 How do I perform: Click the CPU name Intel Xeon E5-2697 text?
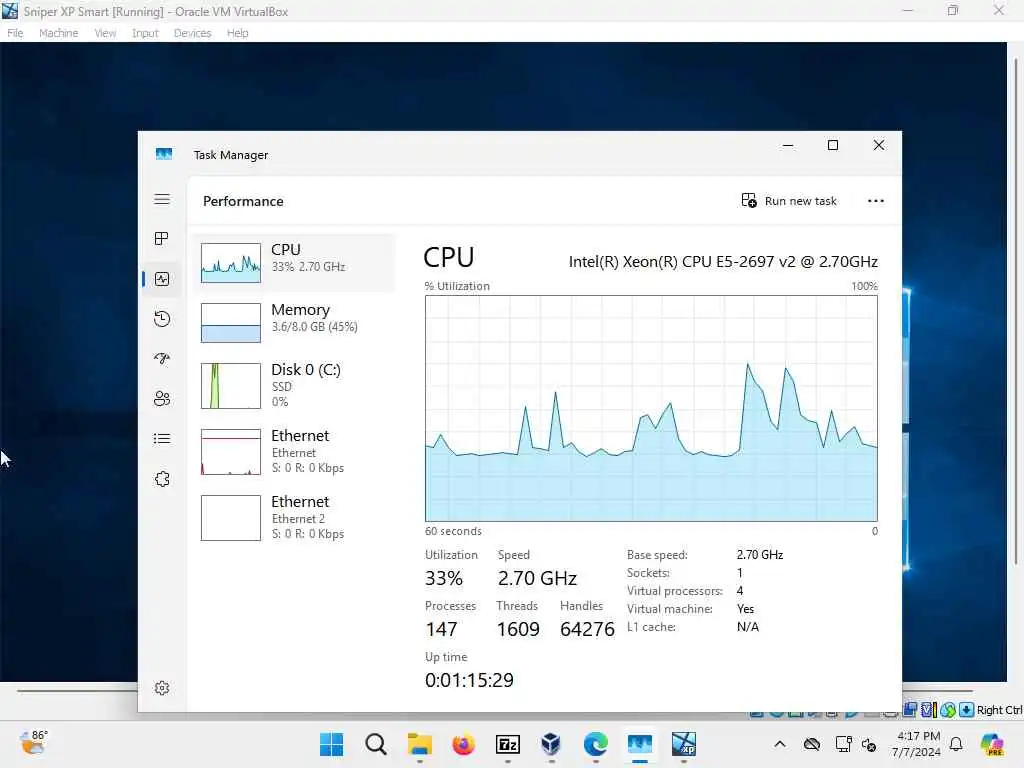point(723,262)
